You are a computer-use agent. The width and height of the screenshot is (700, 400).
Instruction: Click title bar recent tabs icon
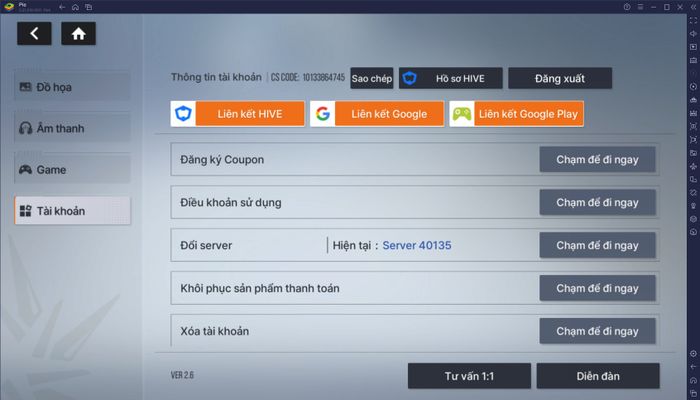89,7
